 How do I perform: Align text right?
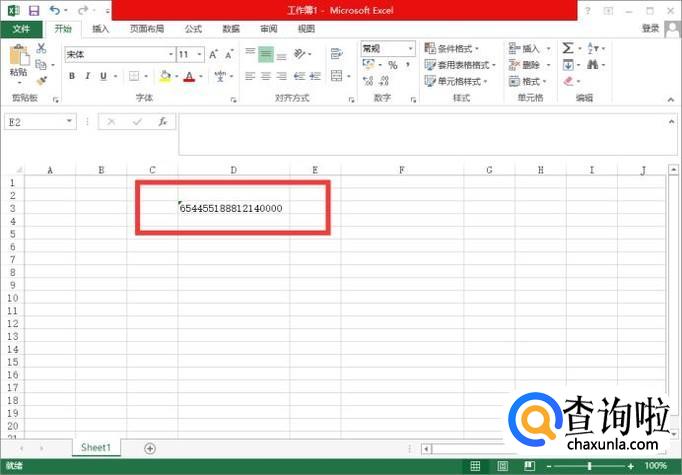282,77
